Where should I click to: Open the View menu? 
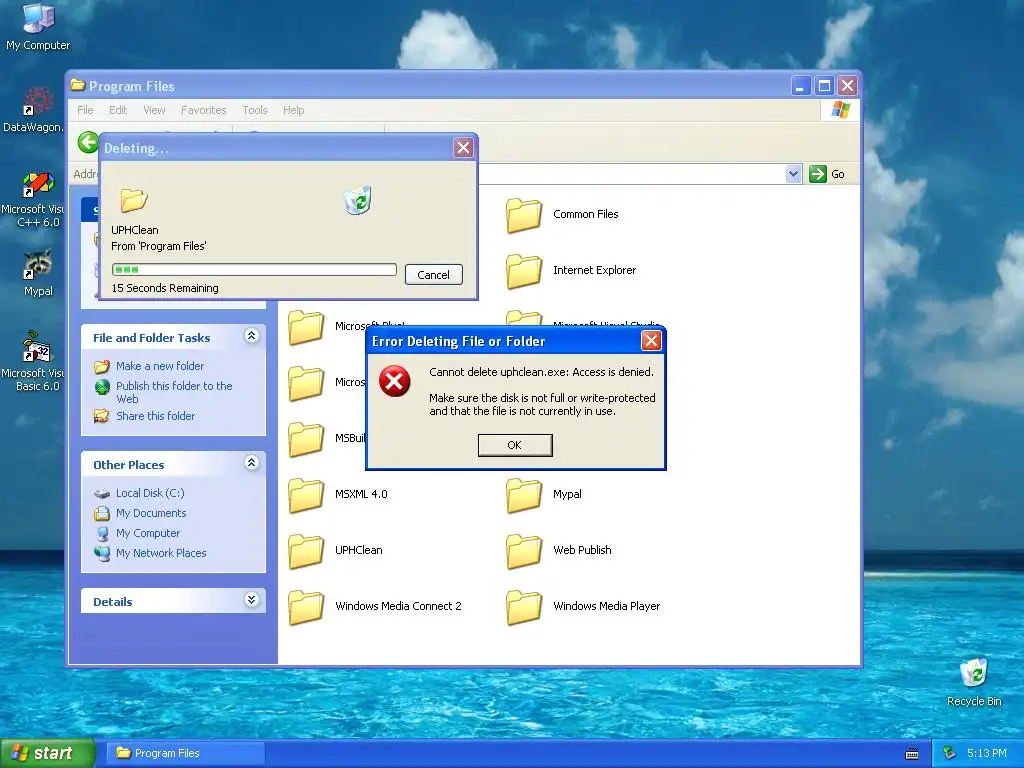tap(154, 110)
